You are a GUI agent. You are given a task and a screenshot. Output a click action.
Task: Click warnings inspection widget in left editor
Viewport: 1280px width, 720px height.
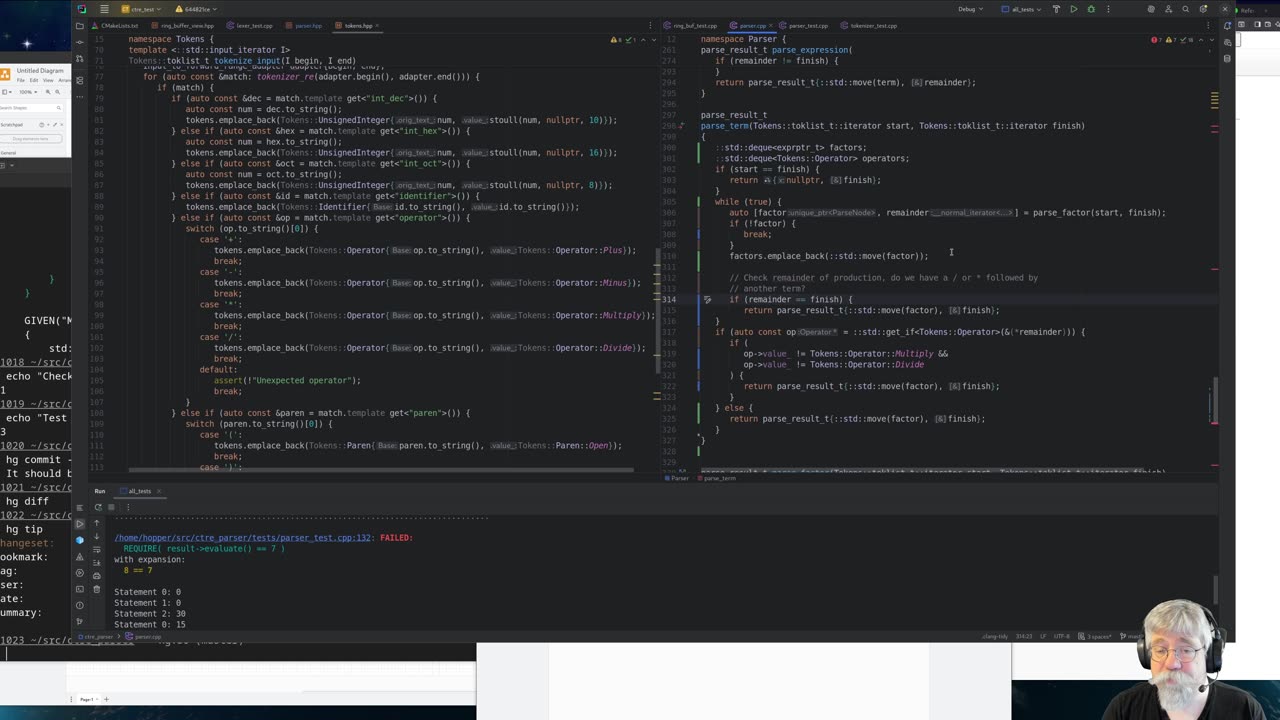tap(618, 39)
